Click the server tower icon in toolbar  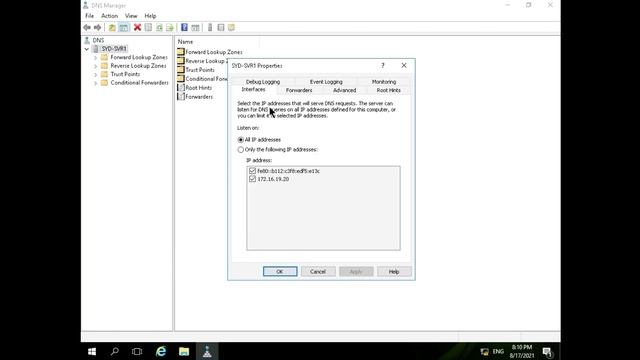click(210, 27)
